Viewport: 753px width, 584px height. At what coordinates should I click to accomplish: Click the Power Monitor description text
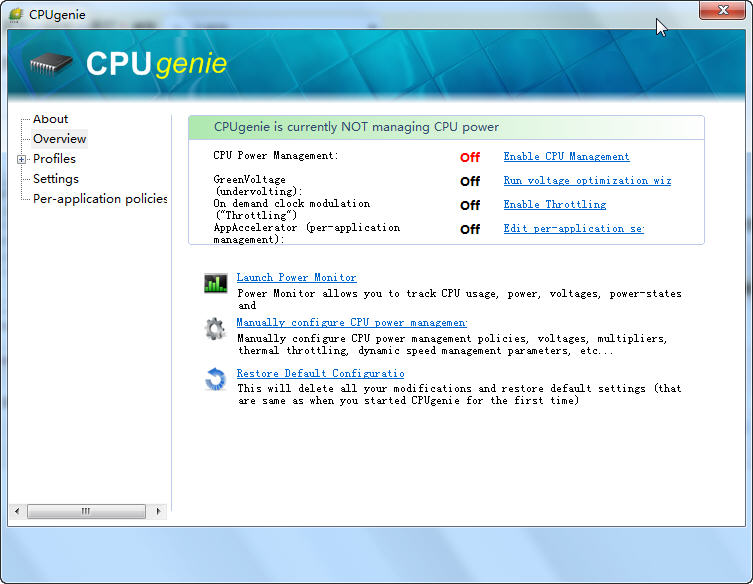(x=460, y=300)
